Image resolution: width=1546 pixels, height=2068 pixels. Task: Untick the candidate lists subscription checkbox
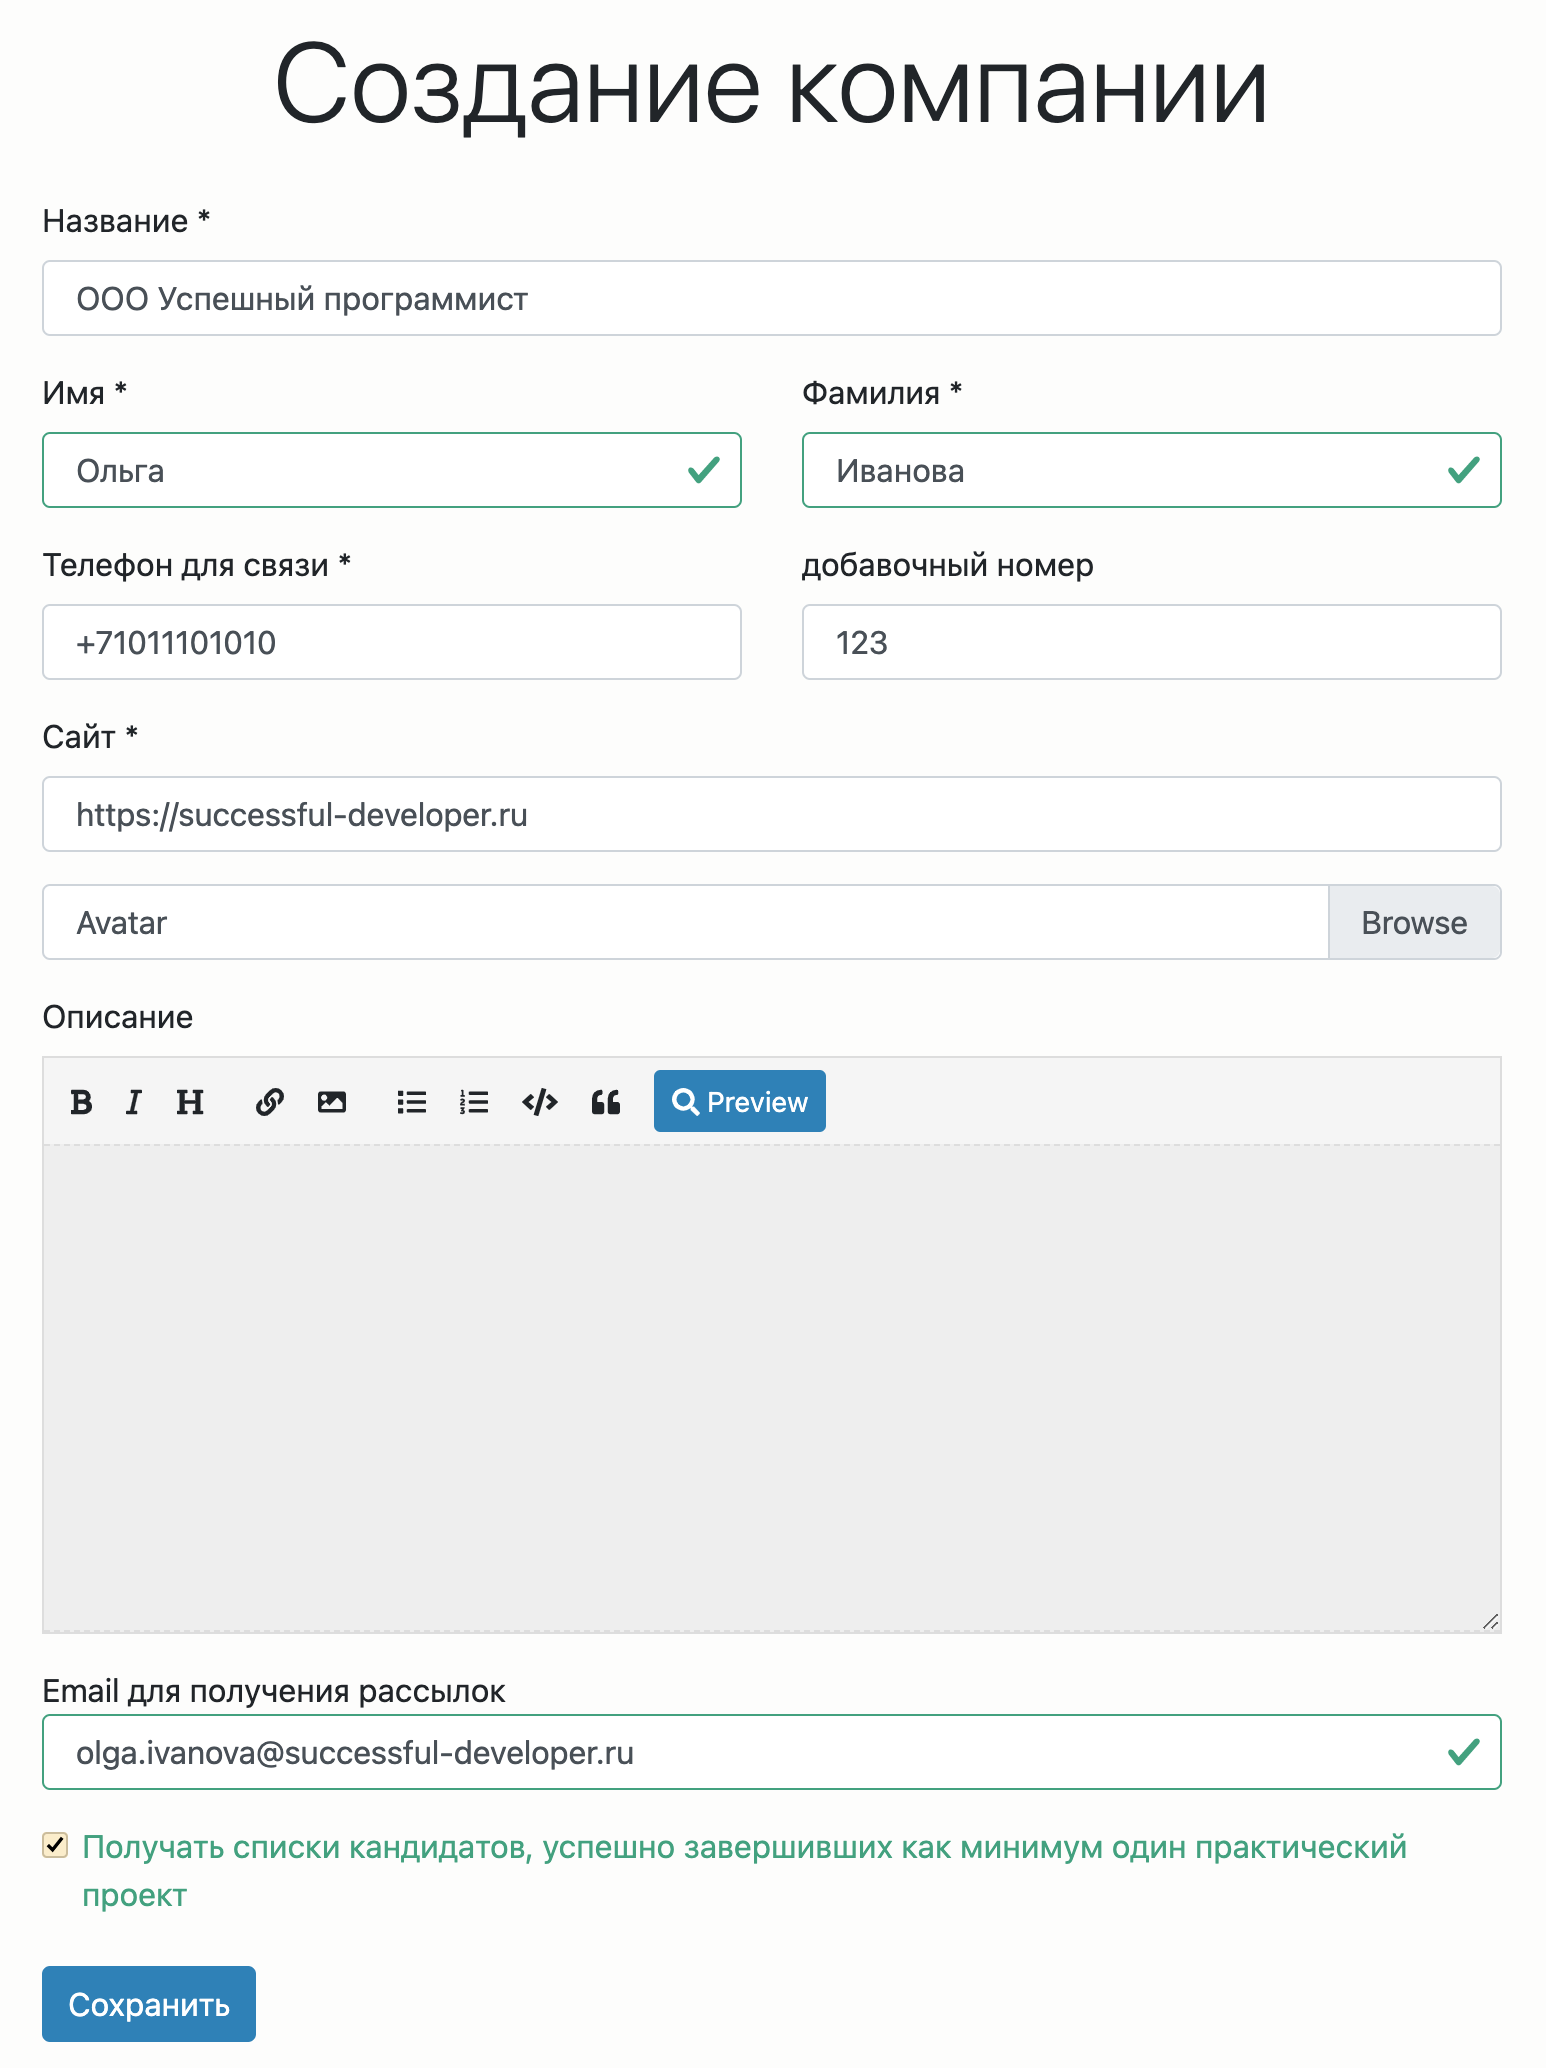[x=55, y=1845]
